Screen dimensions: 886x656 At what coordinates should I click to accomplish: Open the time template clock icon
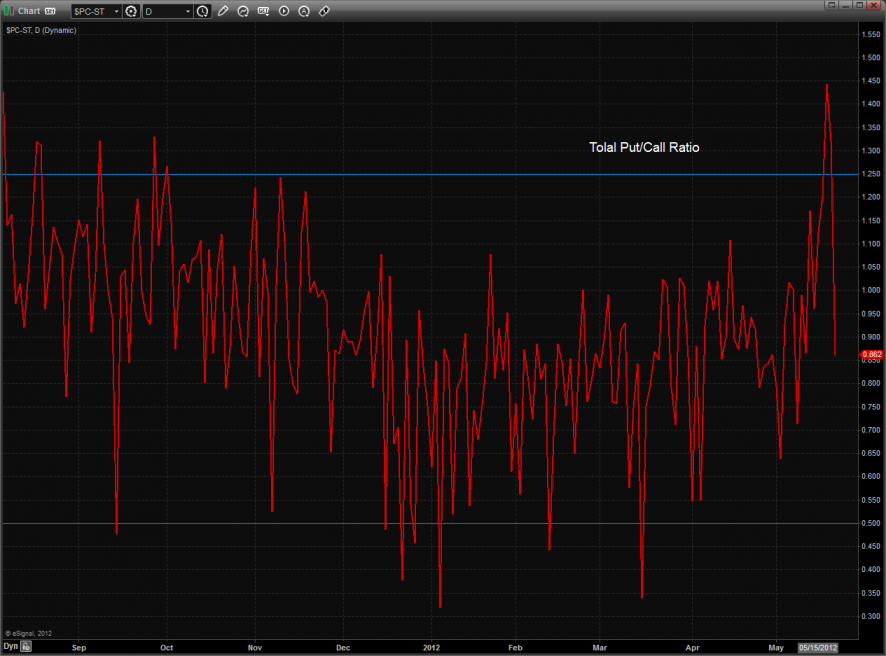(202, 11)
